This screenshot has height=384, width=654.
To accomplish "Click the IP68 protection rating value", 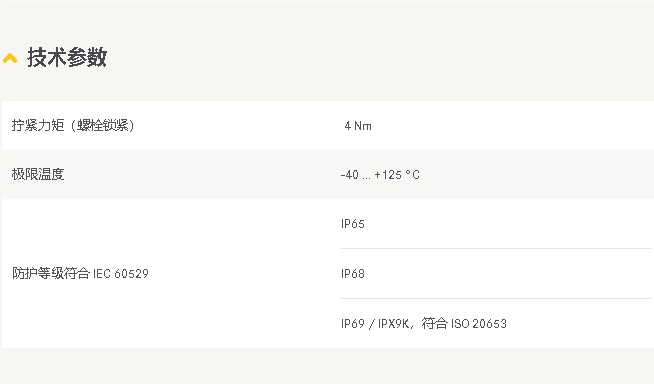I will click(x=353, y=274).
